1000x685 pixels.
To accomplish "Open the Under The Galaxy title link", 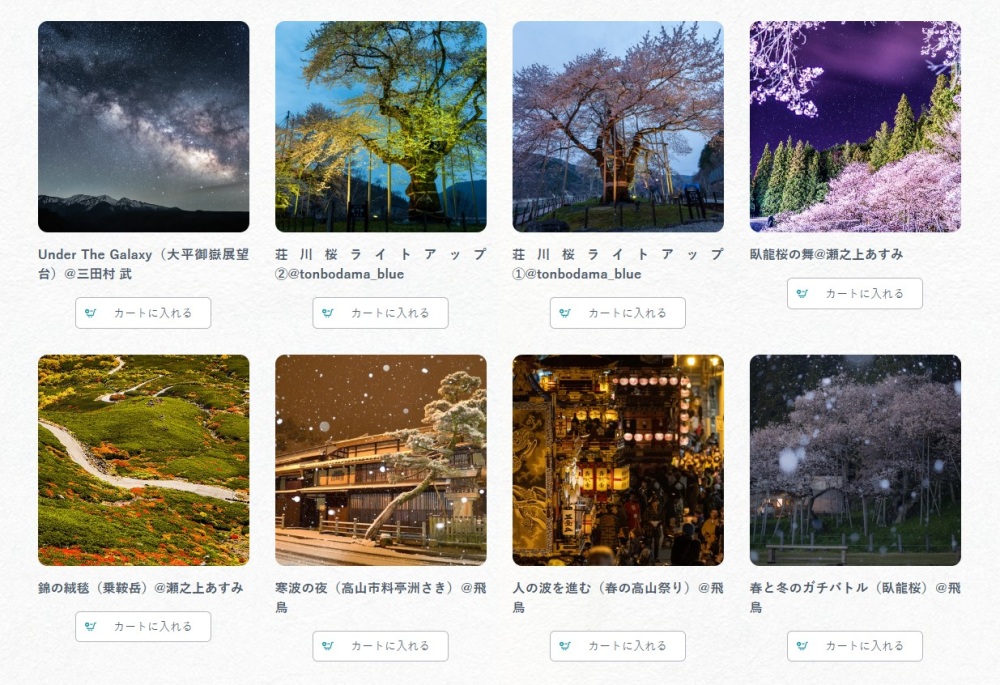I will tap(143, 264).
